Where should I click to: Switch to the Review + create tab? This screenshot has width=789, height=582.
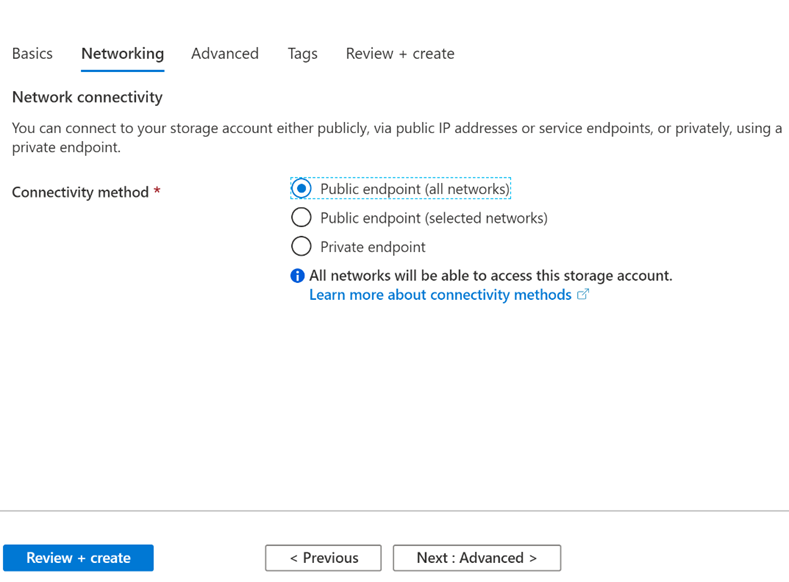coord(400,53)
